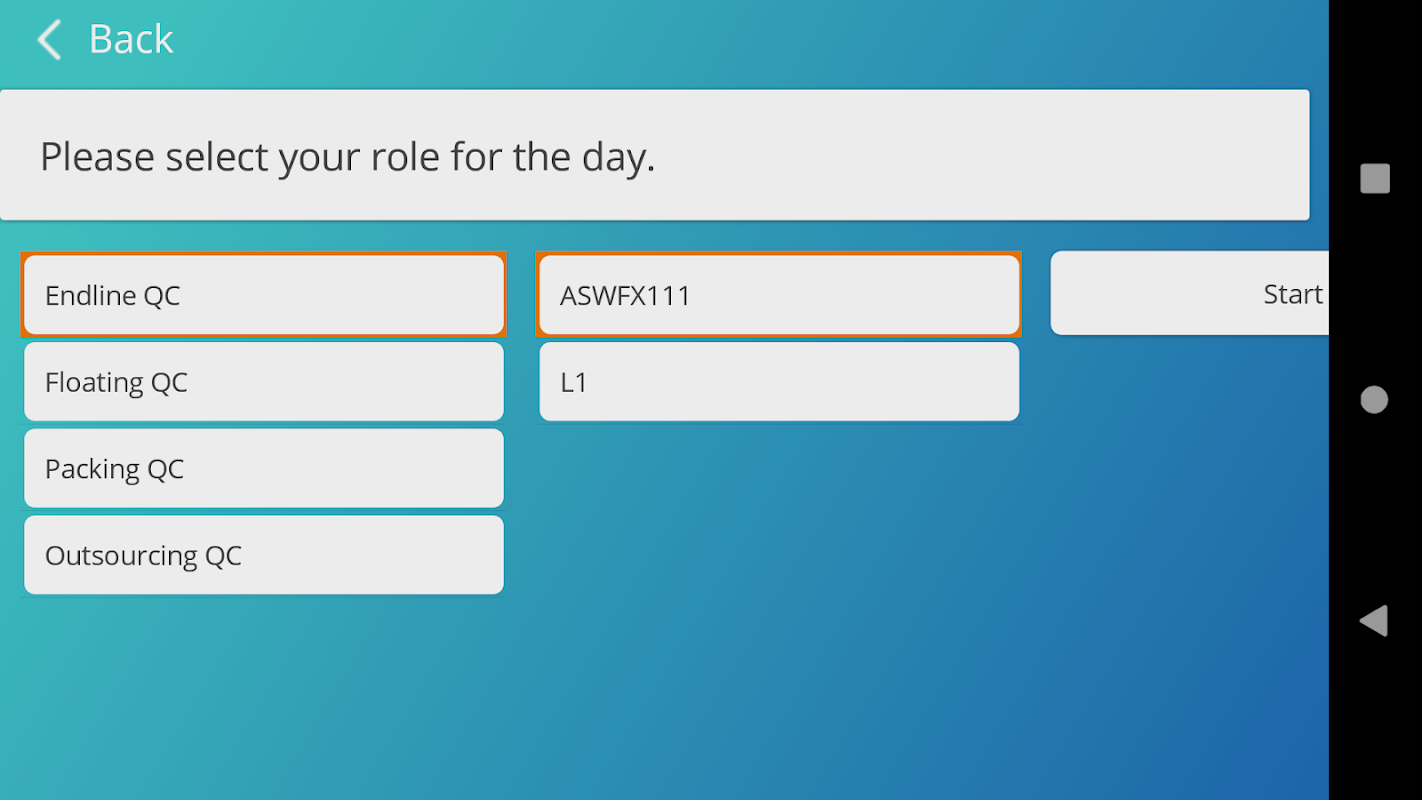Select the Outsourcing QC role
The image size is (1422, 800).
(x=264, y=555)
